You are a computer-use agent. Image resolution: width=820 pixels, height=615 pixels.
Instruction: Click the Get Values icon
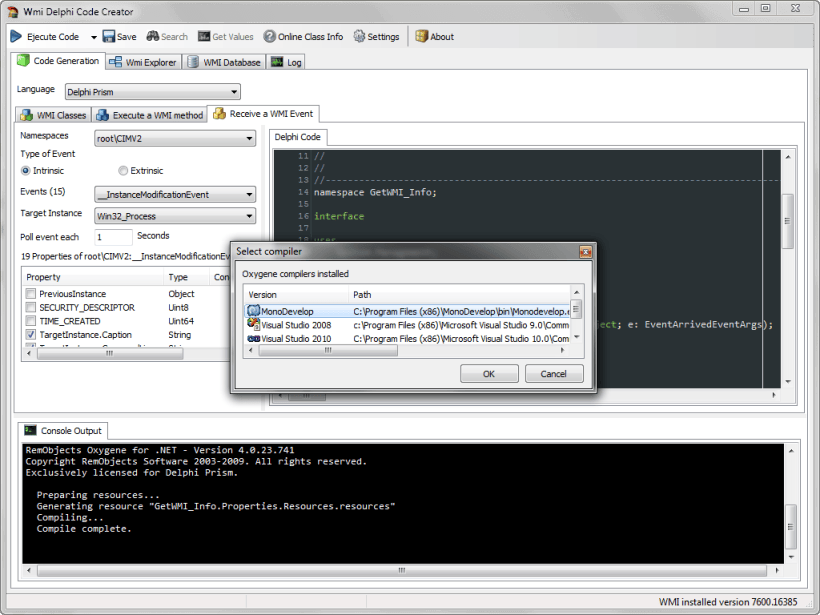click(x=204, y=36)
